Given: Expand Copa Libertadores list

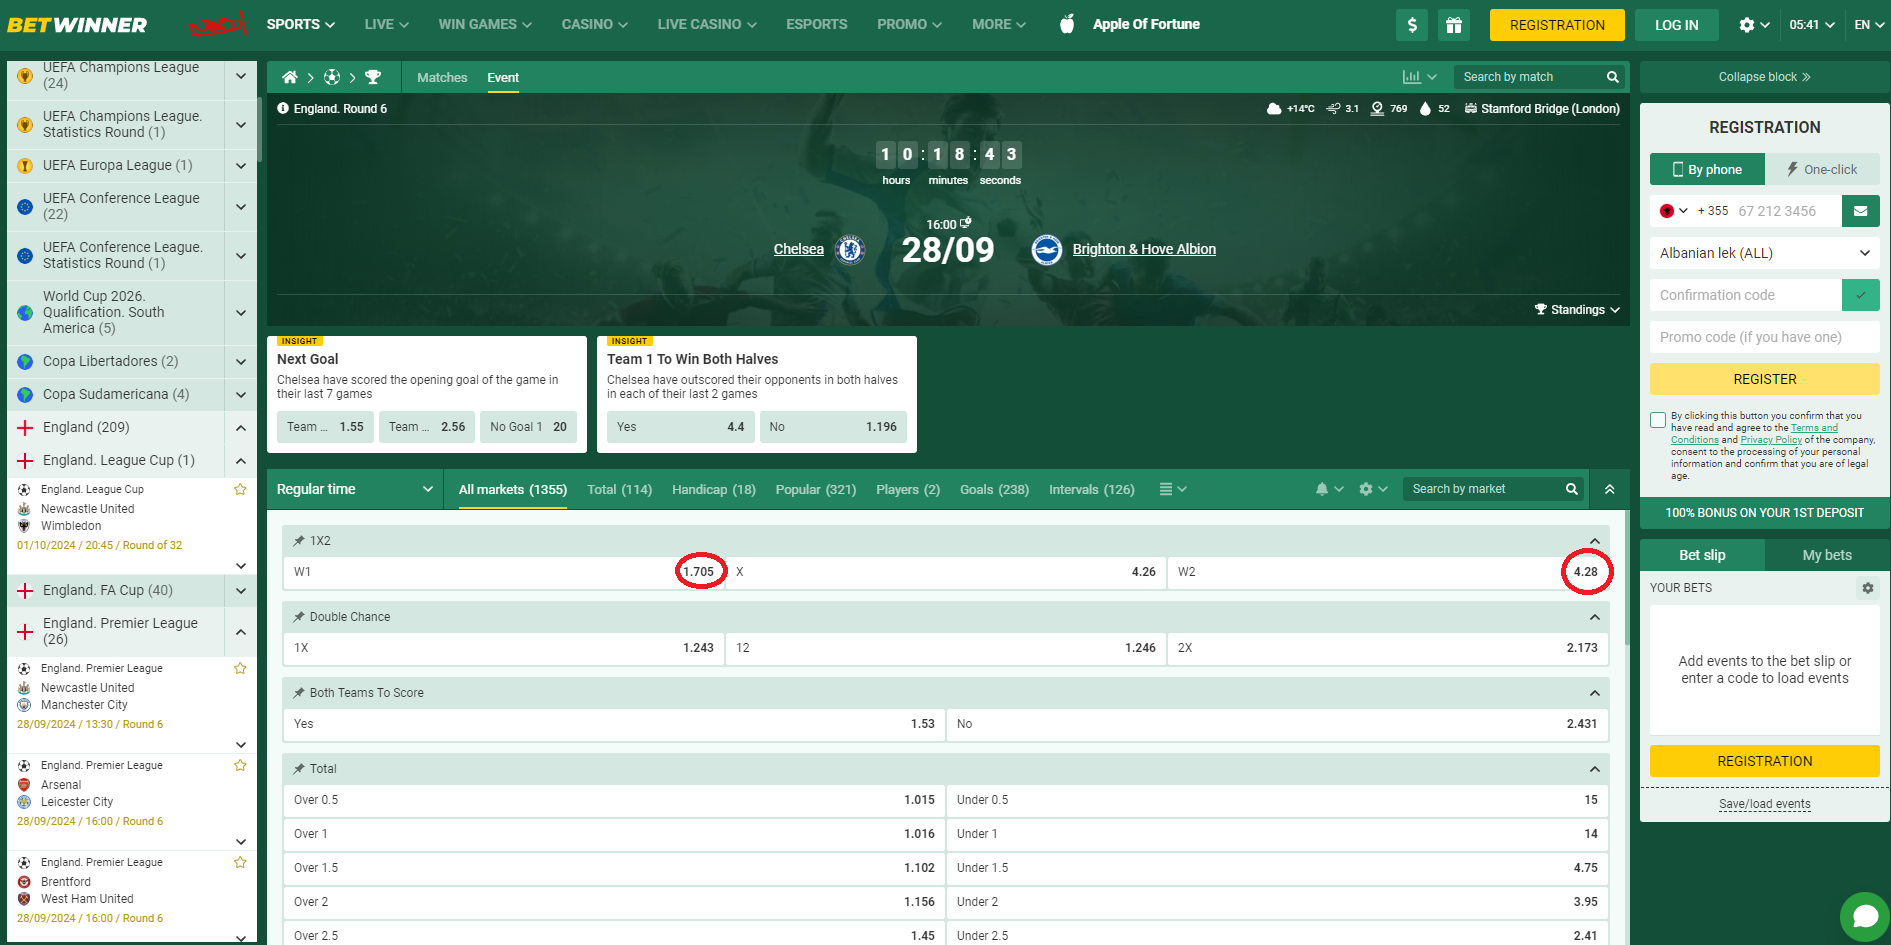Looking at the screenshot, I should [x=241, y=362].
